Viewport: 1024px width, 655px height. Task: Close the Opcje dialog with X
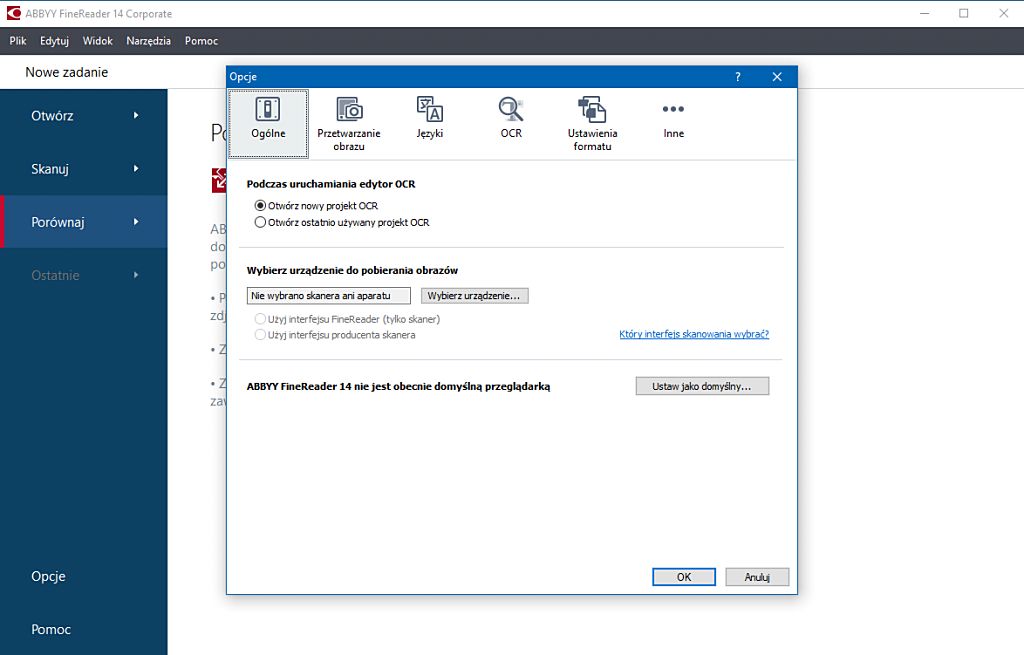(776, 76)
